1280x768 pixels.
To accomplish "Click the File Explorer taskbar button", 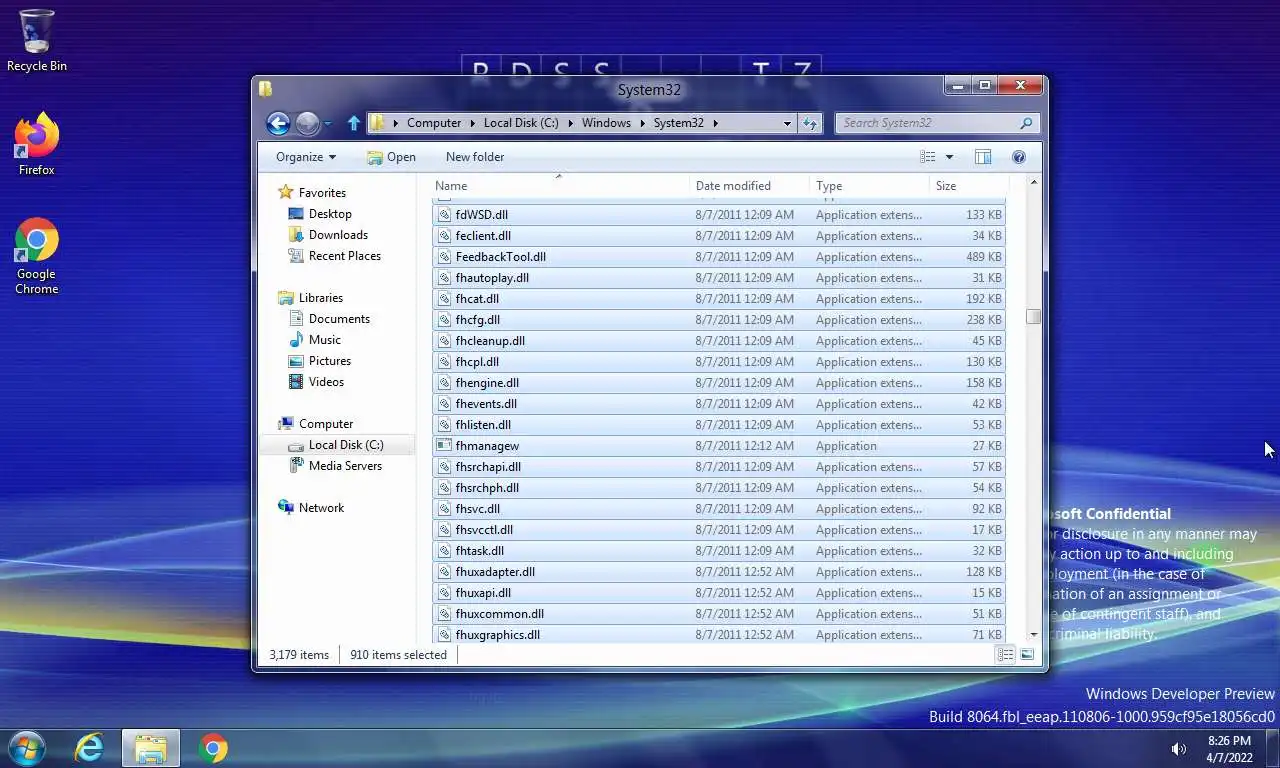I will pos(151,748).
